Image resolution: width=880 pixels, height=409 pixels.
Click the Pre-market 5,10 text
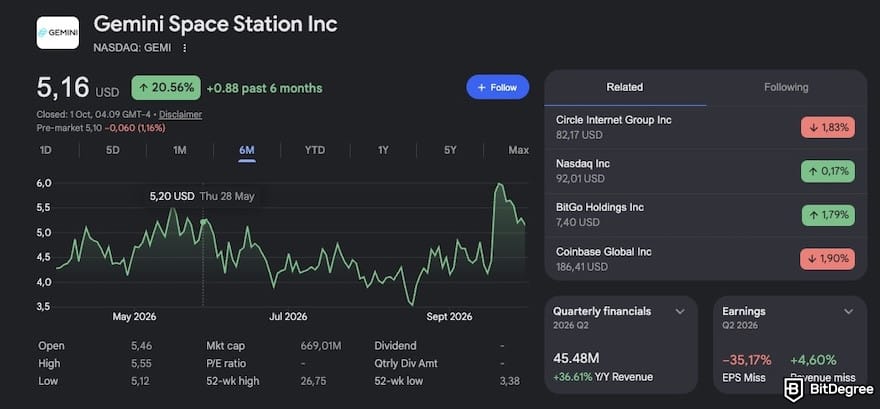(70, 128)
